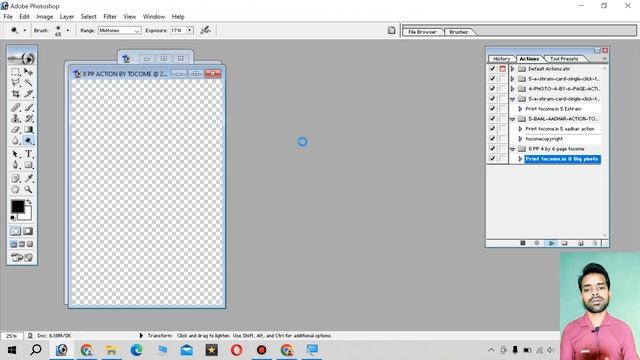
Task: Collapse the 8 PP 4 by 6 page set
Action: point(513,149)
